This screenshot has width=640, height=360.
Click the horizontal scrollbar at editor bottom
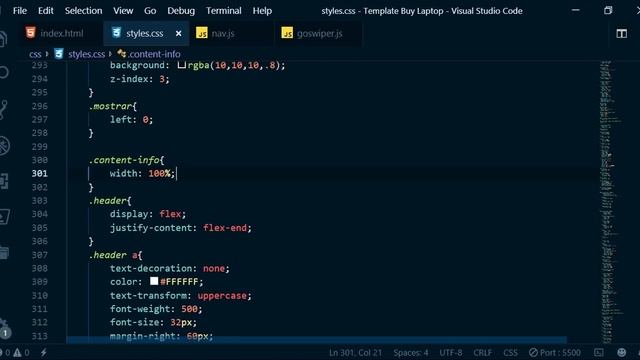pyautogui.click(x=317, y=340)
